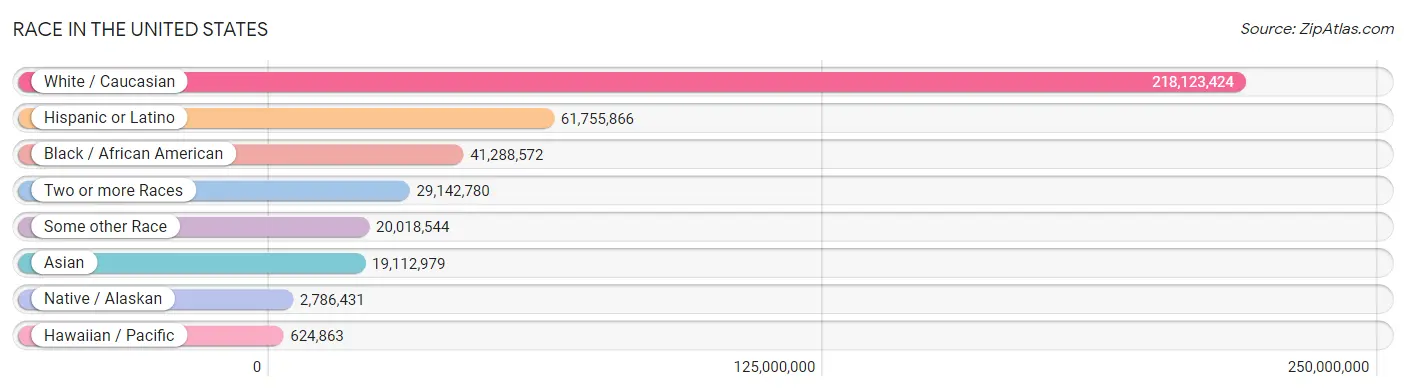Open the Source: ZipAtlas.com link
This screenshot has height=391, width=1406.
click(x=1317, y=29)
